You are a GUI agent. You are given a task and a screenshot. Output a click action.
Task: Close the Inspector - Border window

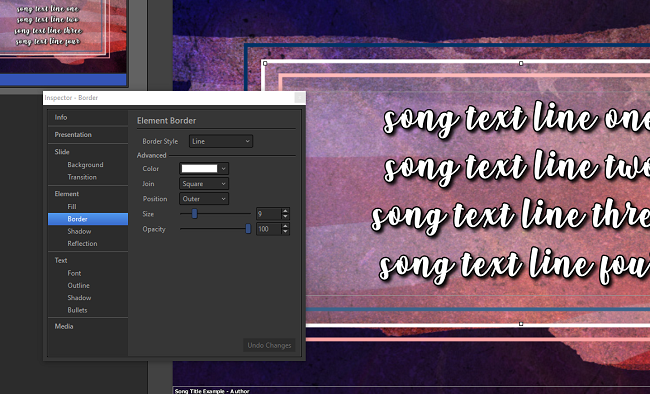coord(299,98)
